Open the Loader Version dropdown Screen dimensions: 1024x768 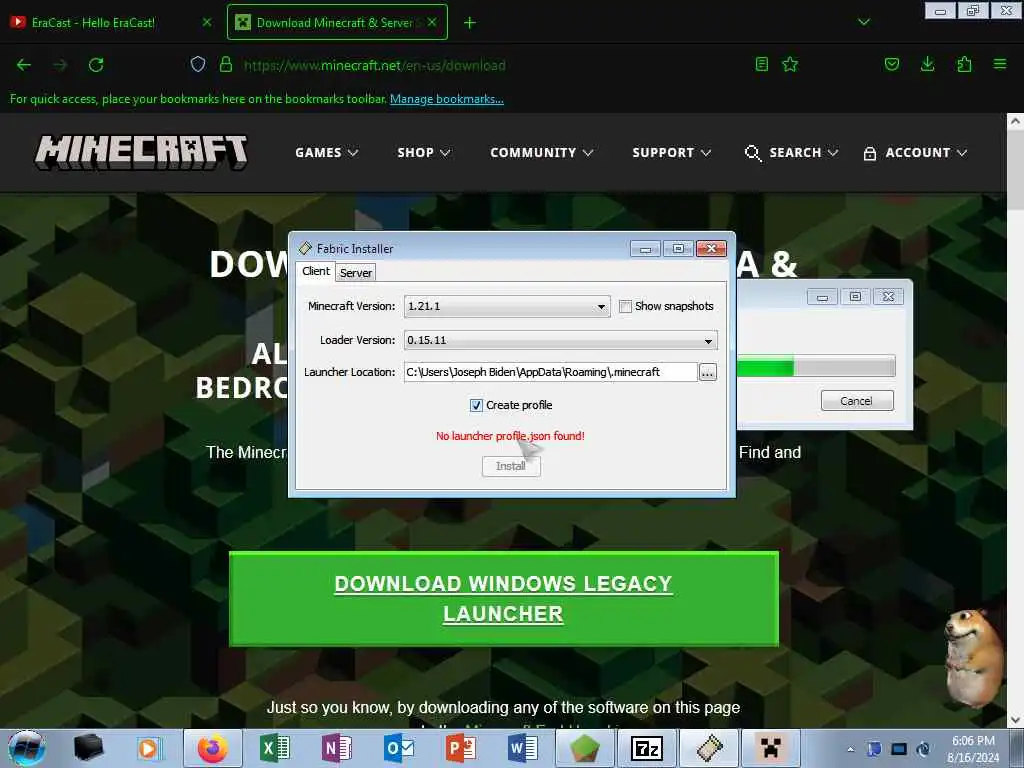[x=560, y=340]
